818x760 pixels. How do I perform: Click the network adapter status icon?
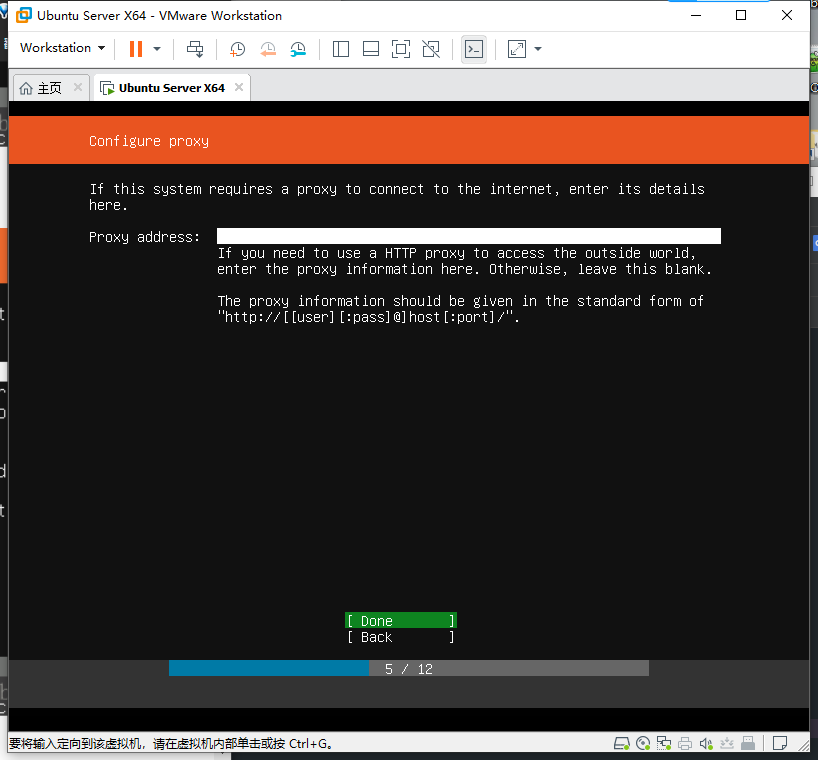coord(664,743)
